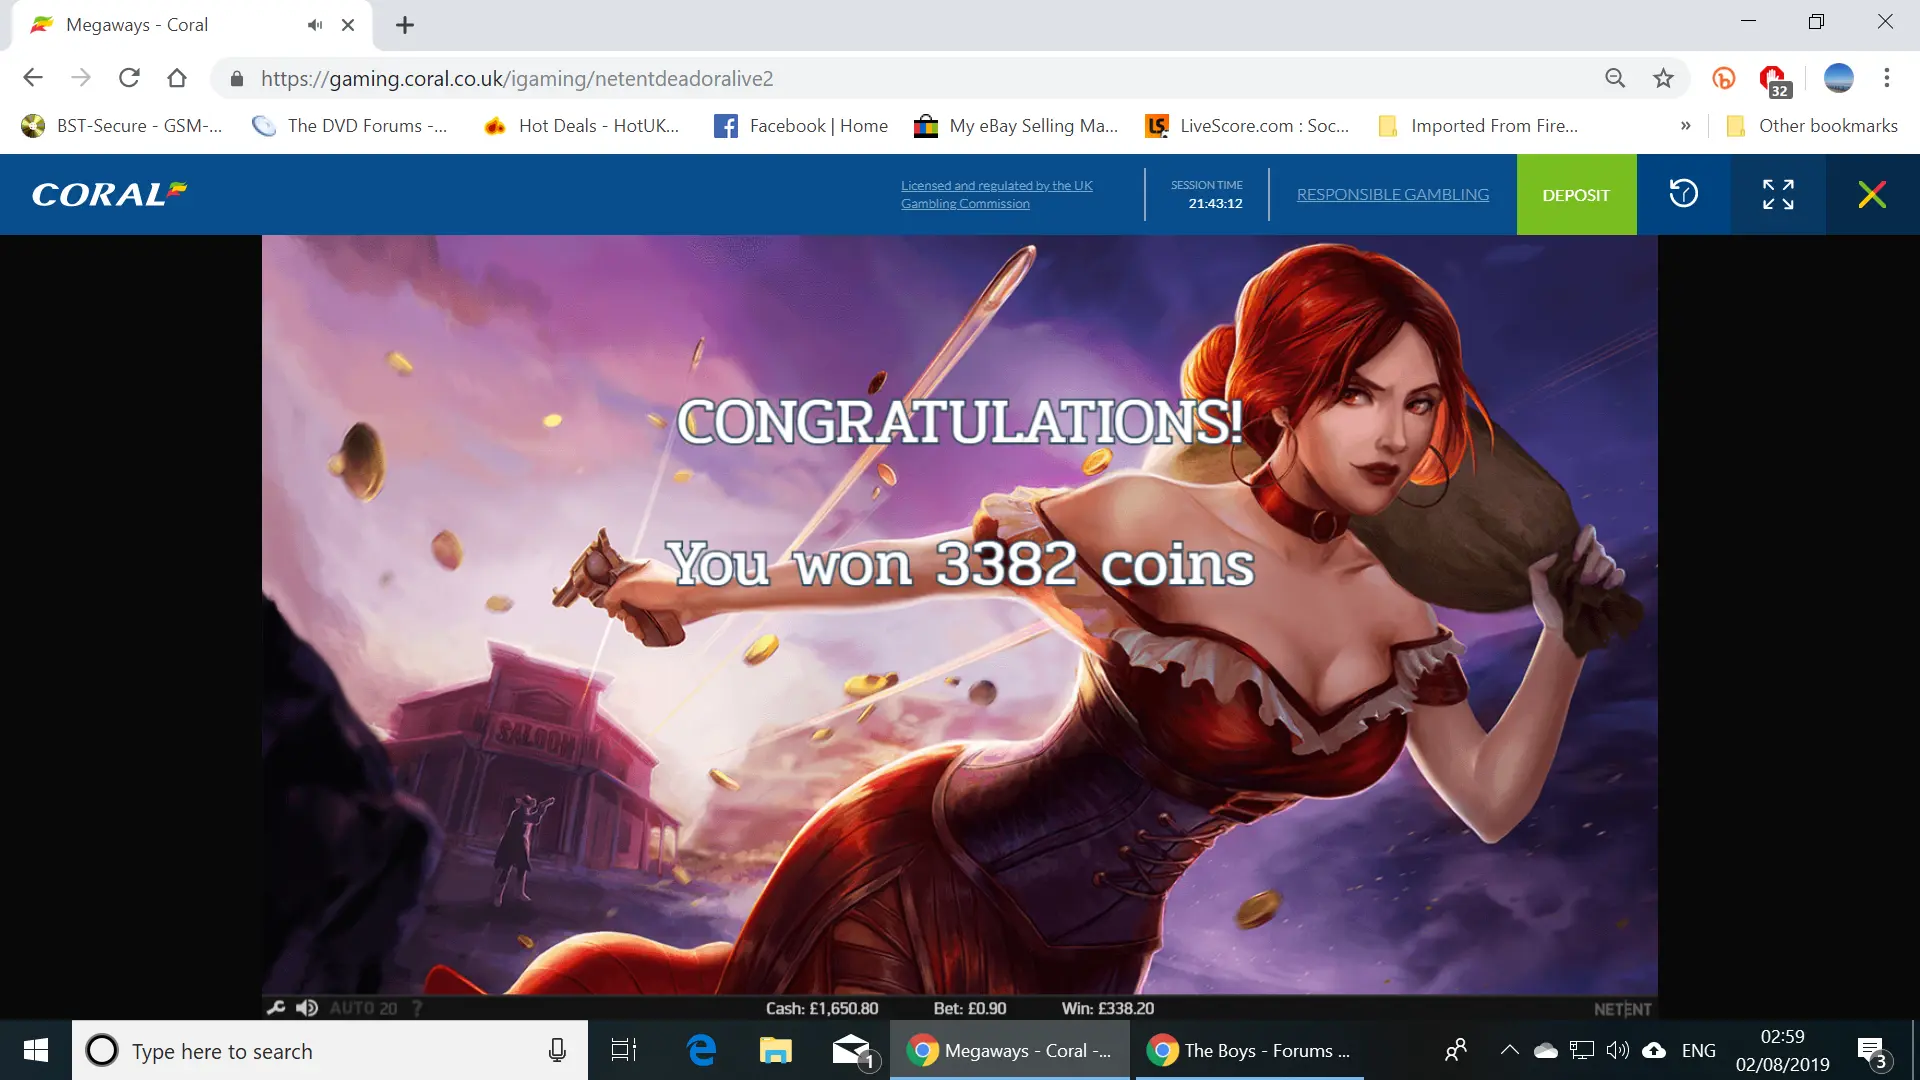Image resolution: width=1920 pixels, height=1080 pixels.
Task: Open game help question mark
Action: point(417,1008)
